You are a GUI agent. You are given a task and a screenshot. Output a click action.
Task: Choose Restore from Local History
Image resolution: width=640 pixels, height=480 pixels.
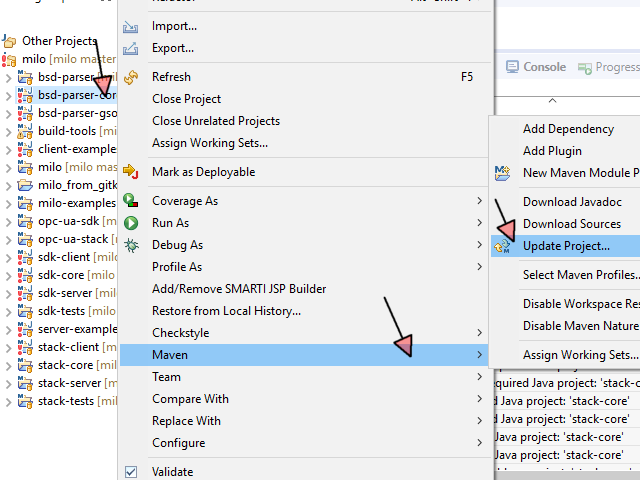click(227, 311)
